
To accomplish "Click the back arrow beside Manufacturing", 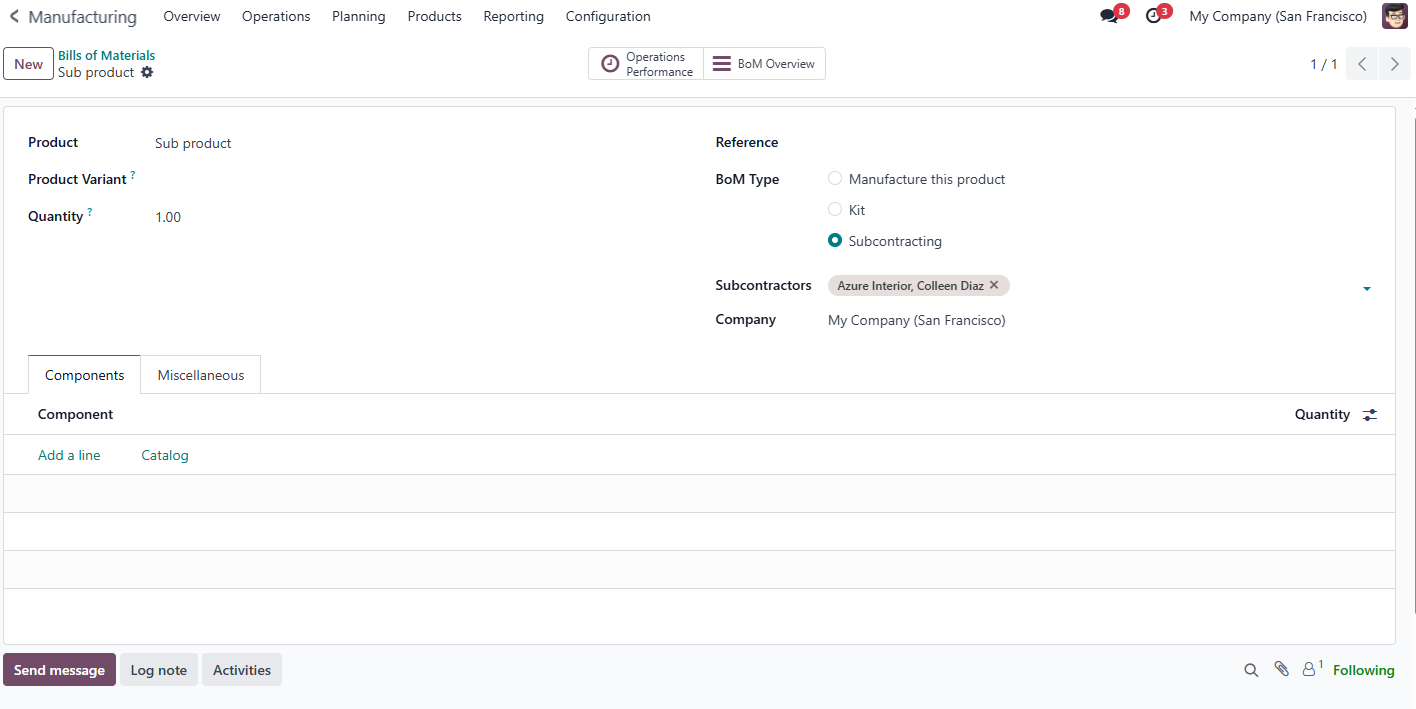I will [x=14, y=17].
